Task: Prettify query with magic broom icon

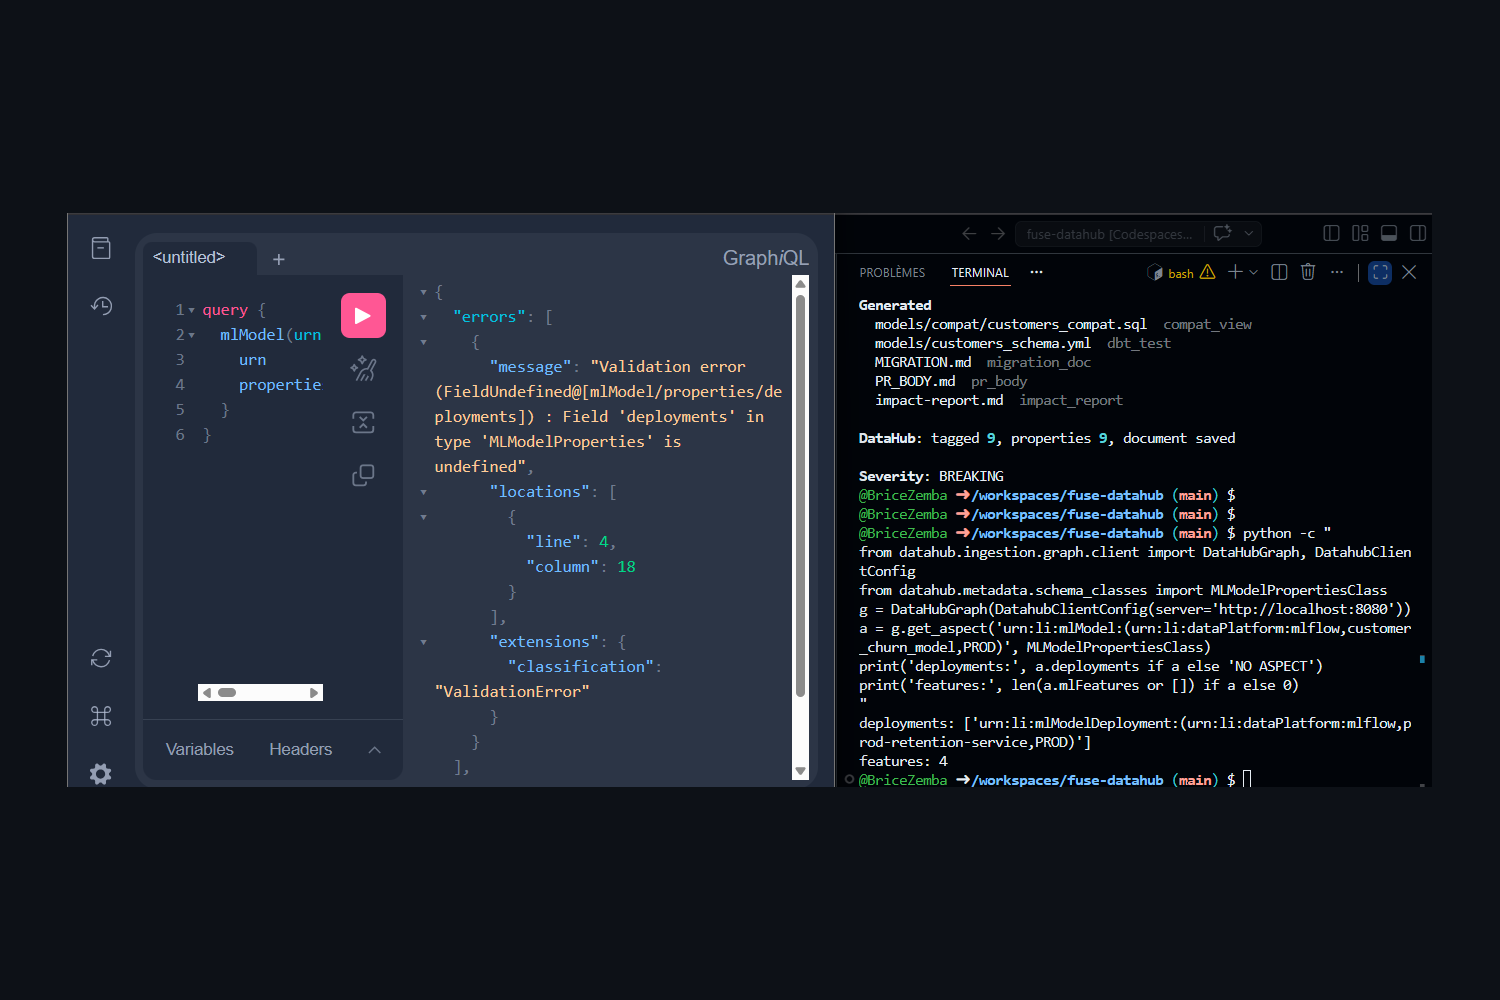Action: [363, 369]
